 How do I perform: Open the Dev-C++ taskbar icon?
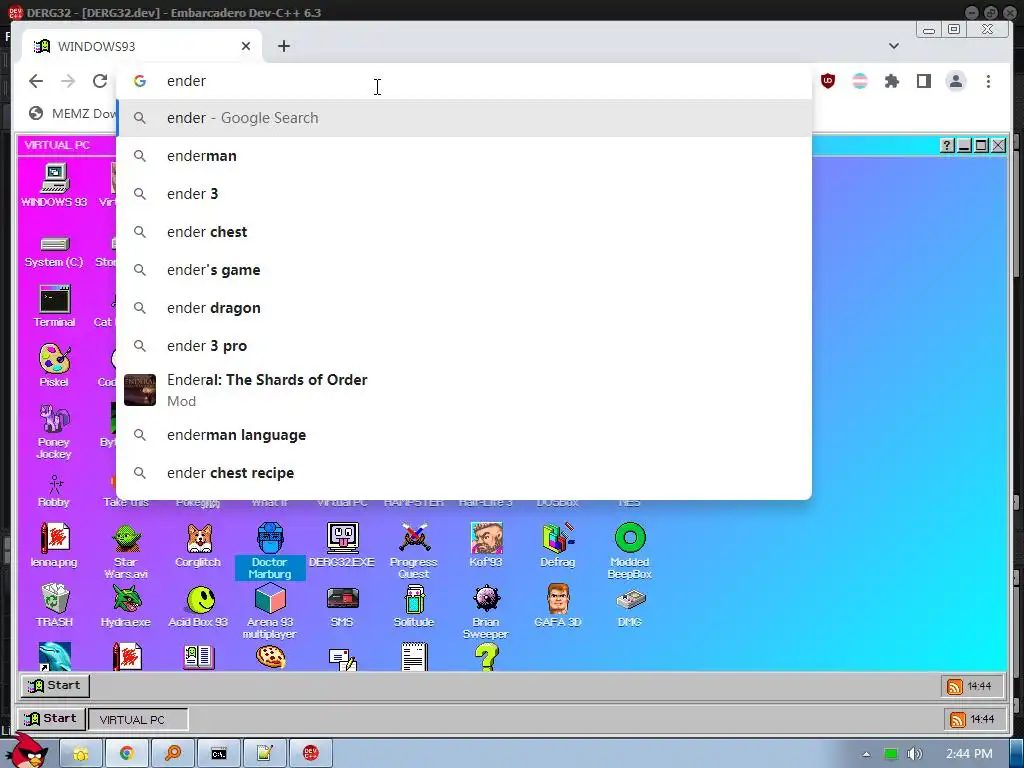[311, 754]
